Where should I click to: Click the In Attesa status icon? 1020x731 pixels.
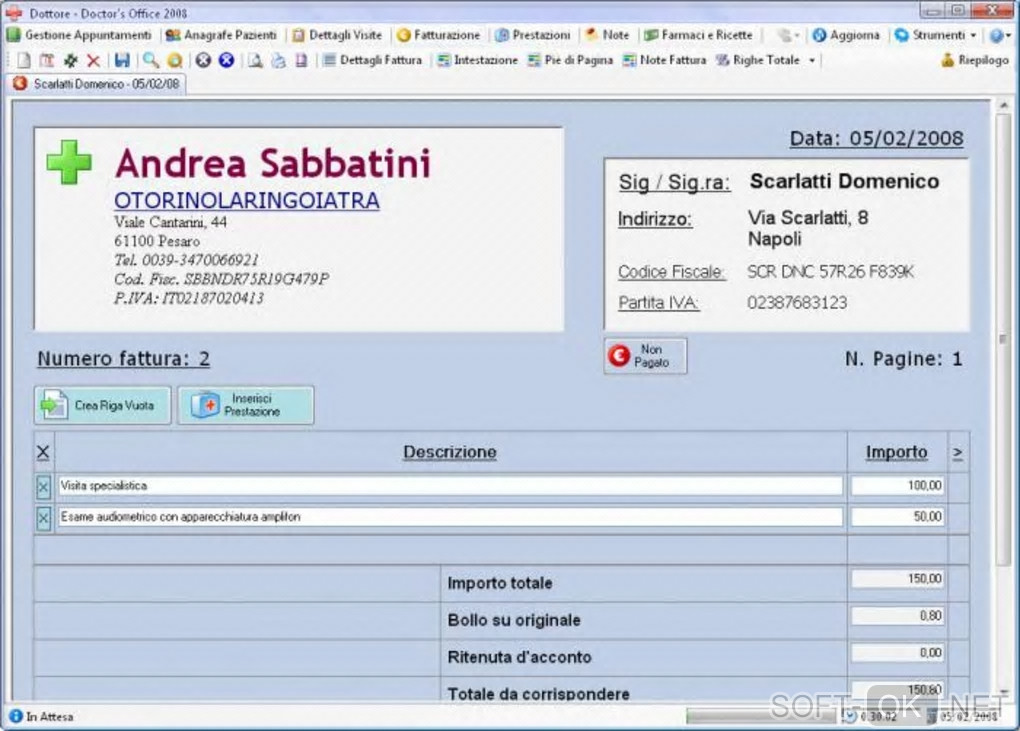pos(16,716)
